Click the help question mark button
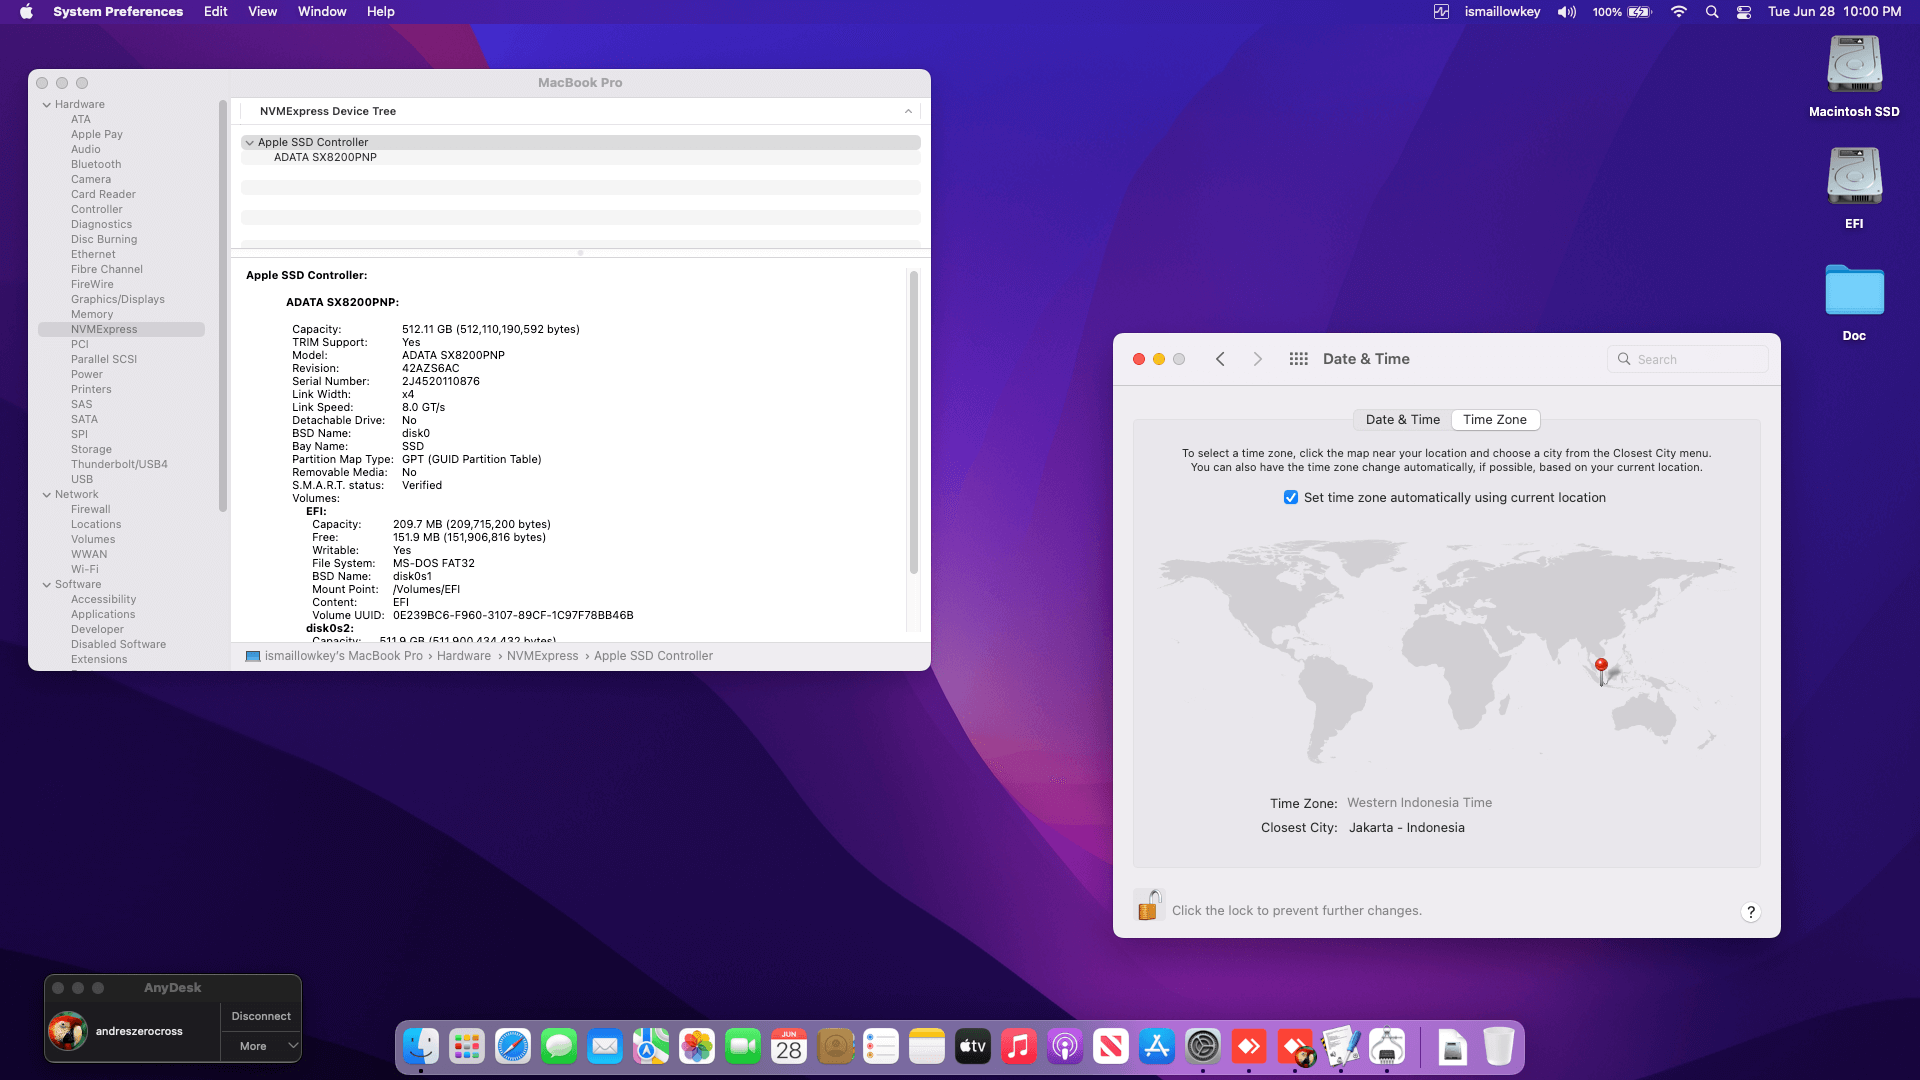 (x=1750, y=912)
